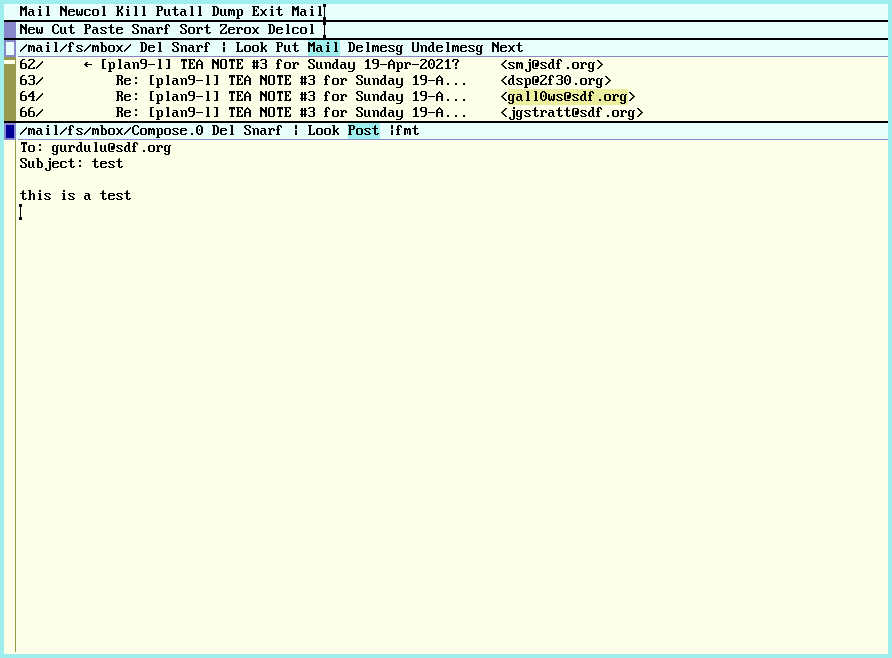Click Post to send the message
The image size is (892, 658).
pyautogui.click(x=364, y=131)
